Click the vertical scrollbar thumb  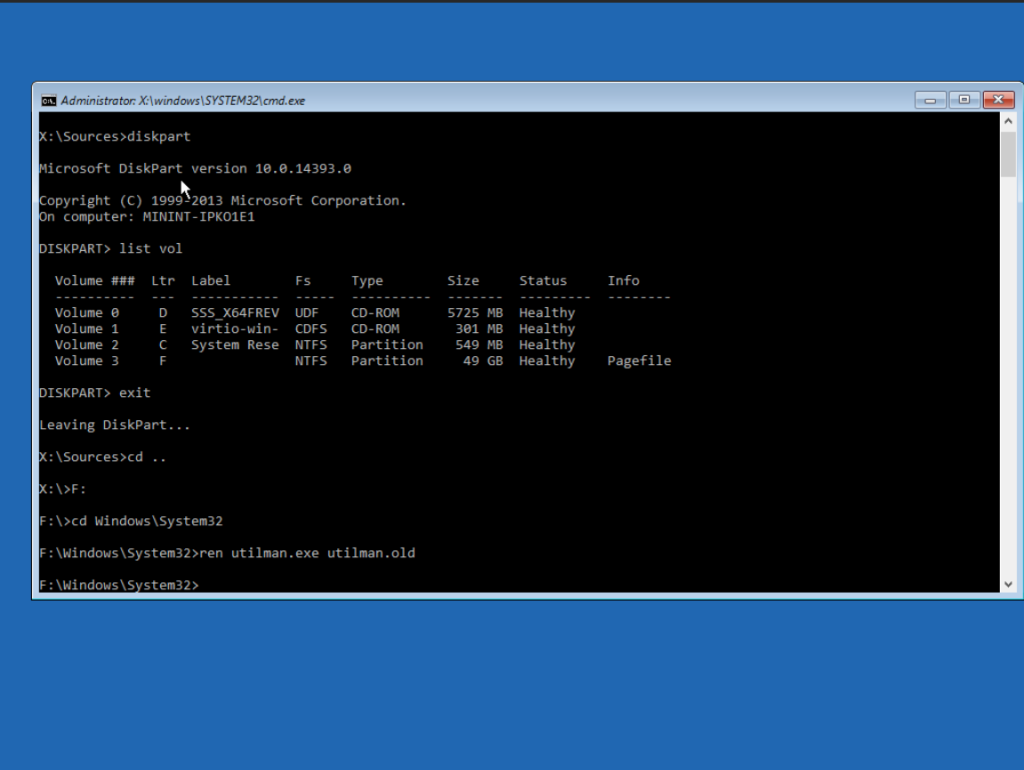point(1008,154)
